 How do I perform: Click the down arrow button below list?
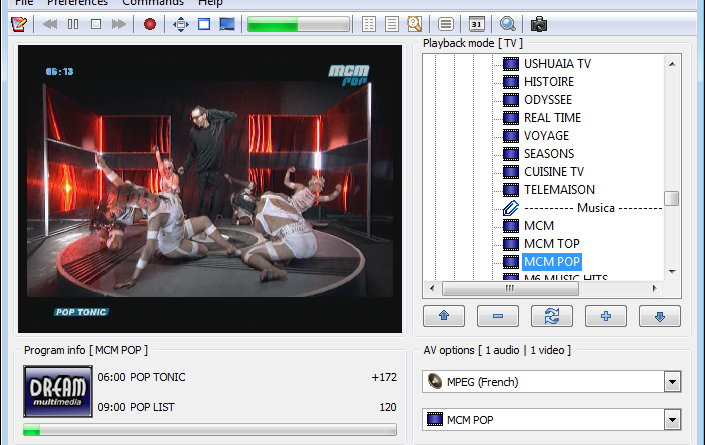coord(660,316)
